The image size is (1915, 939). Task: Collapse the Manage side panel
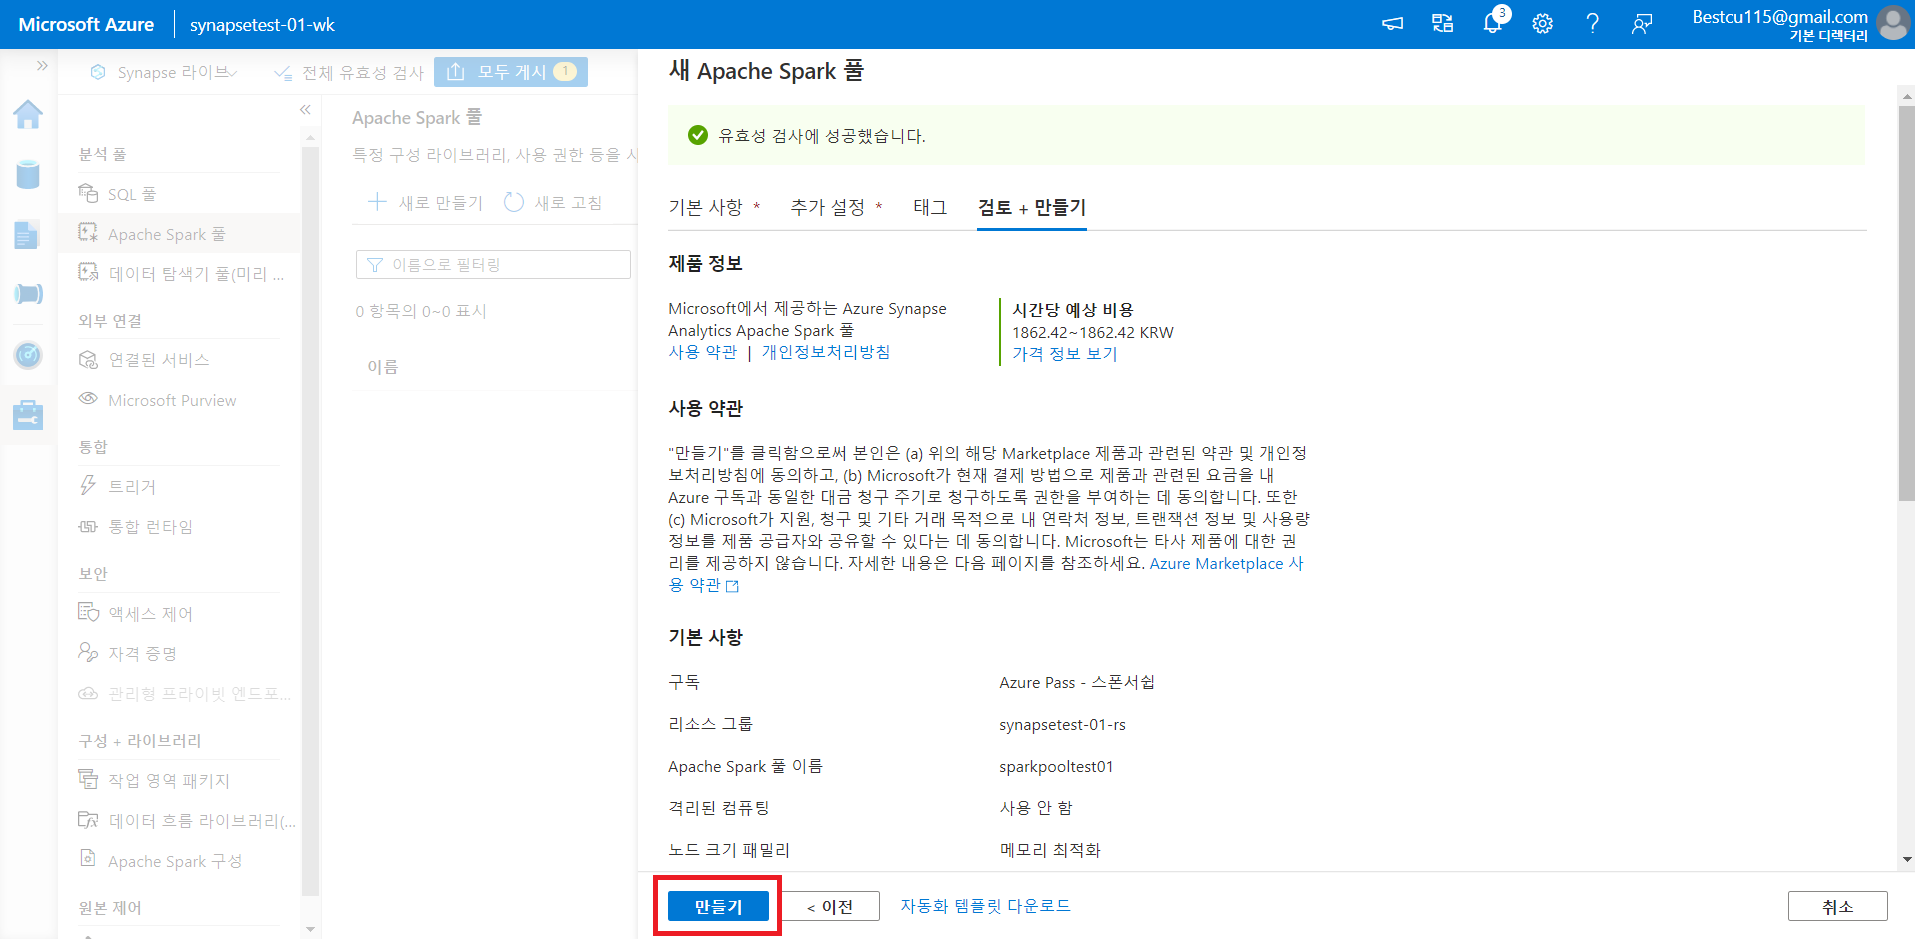[x=305, y=110]
